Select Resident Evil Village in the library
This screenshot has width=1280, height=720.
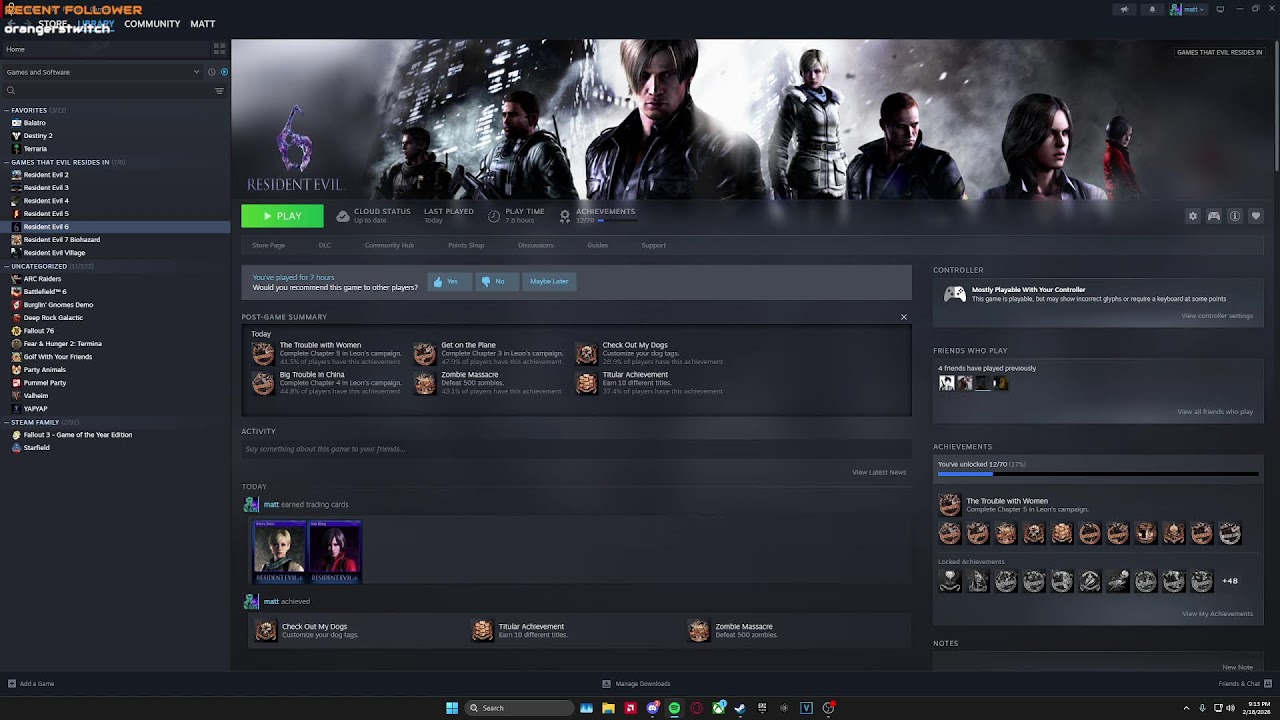tap(55, 253)
